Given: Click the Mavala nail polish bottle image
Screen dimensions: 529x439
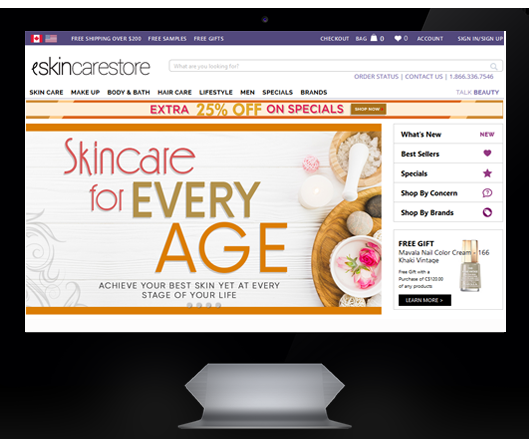Looking at the screenshot, I should (470, 266).
